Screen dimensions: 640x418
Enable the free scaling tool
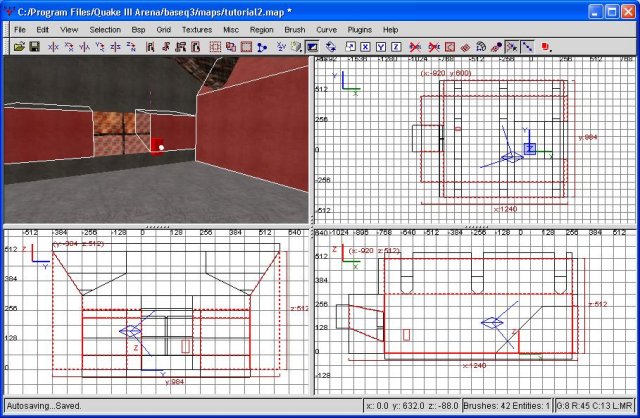(350, 47)
